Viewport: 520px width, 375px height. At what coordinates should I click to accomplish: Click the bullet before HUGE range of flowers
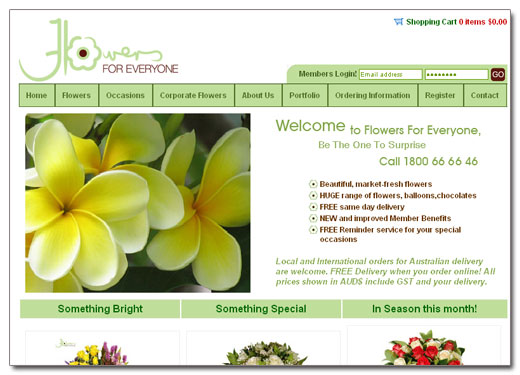tap(313, 195)
